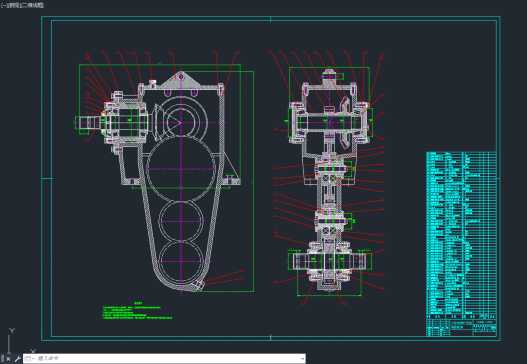Open recent commands dropdown in command line
Screen dimensions: 527x364
point(30,359)
